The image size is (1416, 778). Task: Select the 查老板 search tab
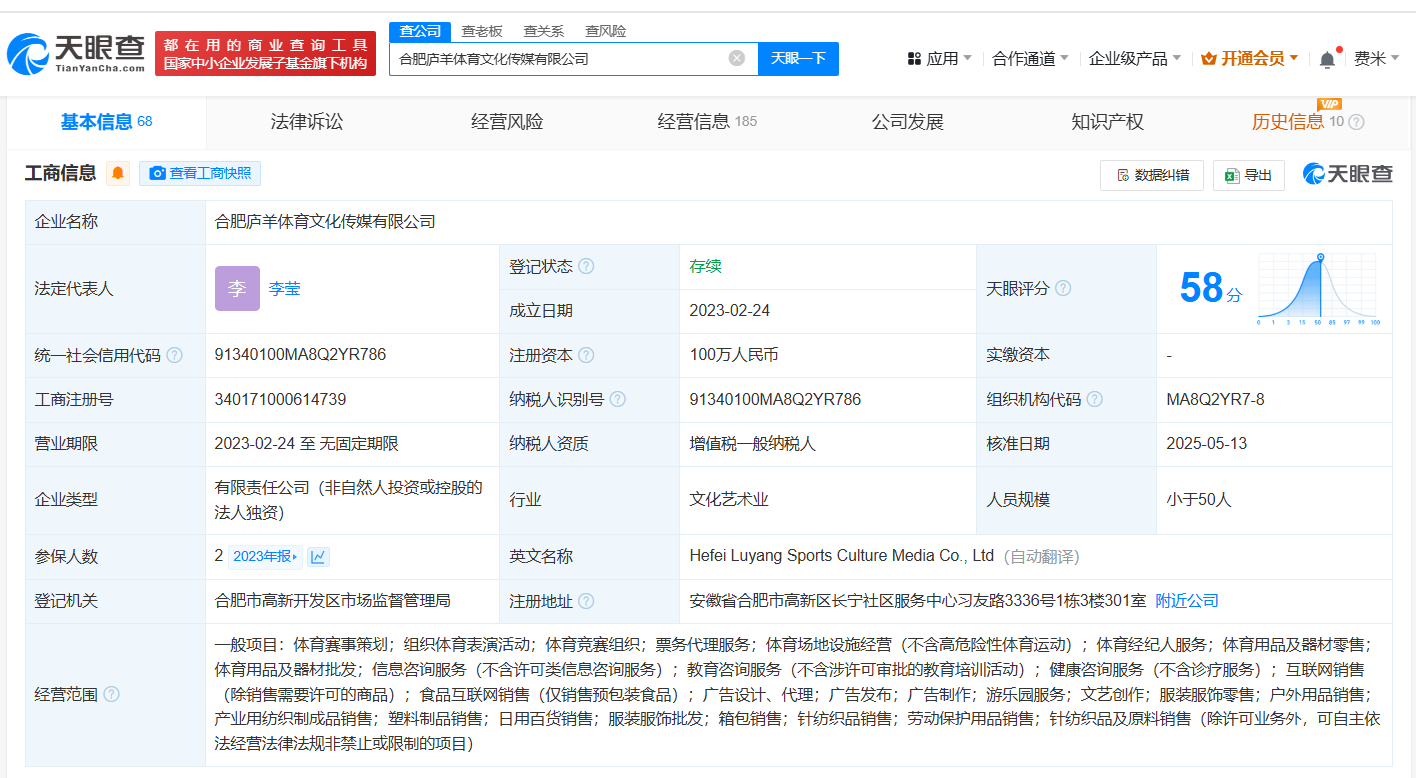point(482,31)
